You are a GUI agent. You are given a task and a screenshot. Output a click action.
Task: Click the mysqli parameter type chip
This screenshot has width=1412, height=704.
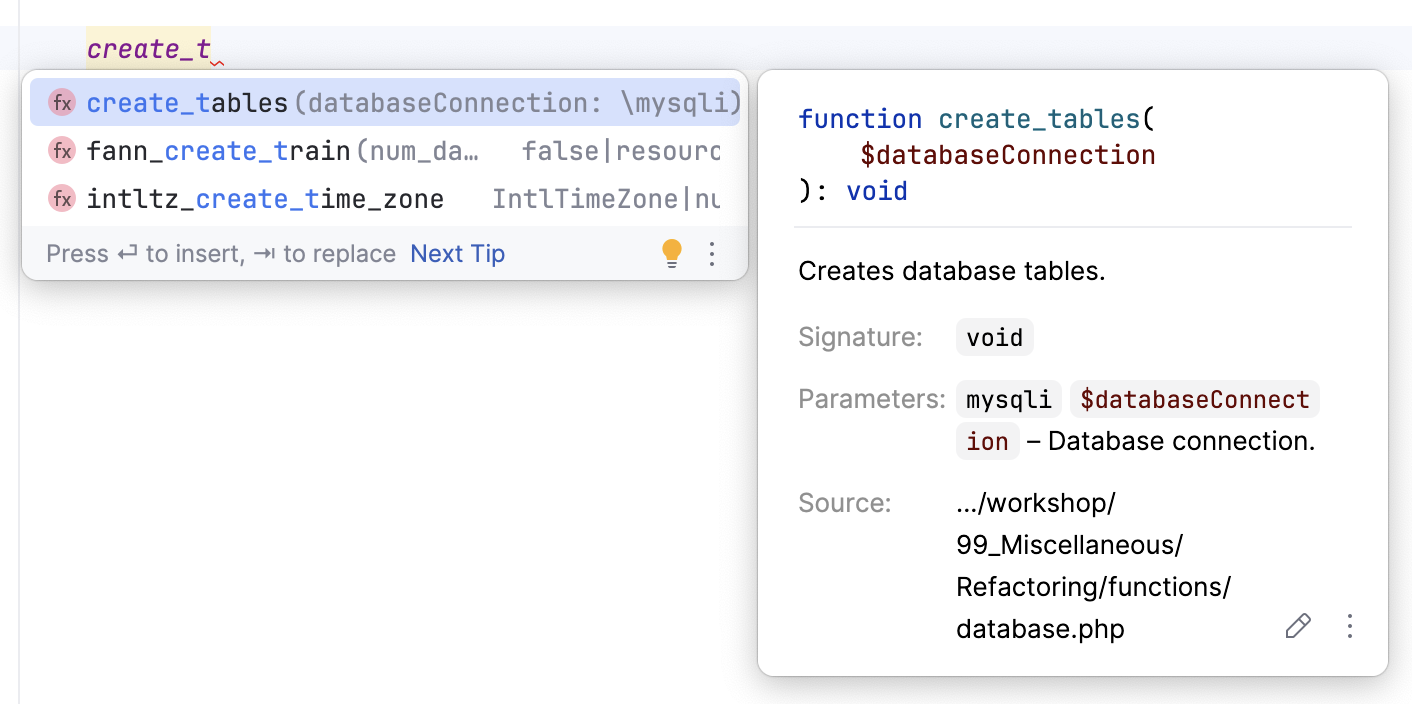click(x=1008, y=398)
